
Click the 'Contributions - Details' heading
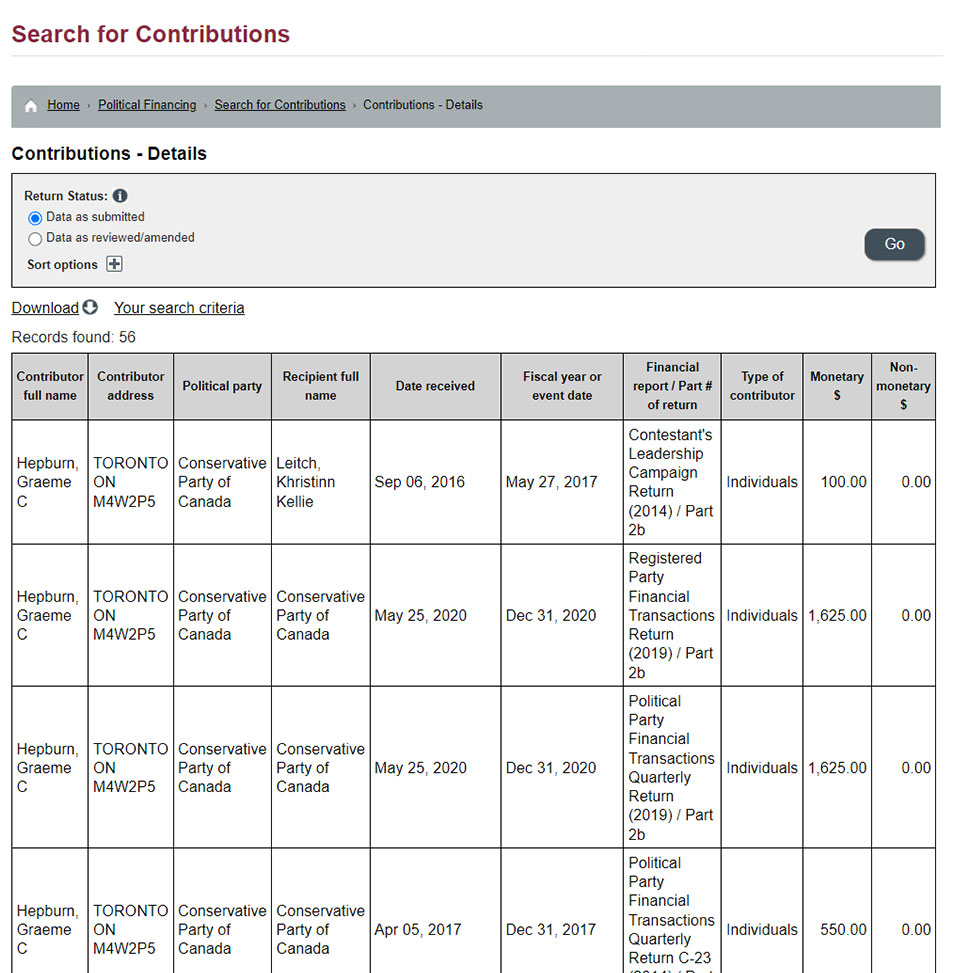click(109, 153)
